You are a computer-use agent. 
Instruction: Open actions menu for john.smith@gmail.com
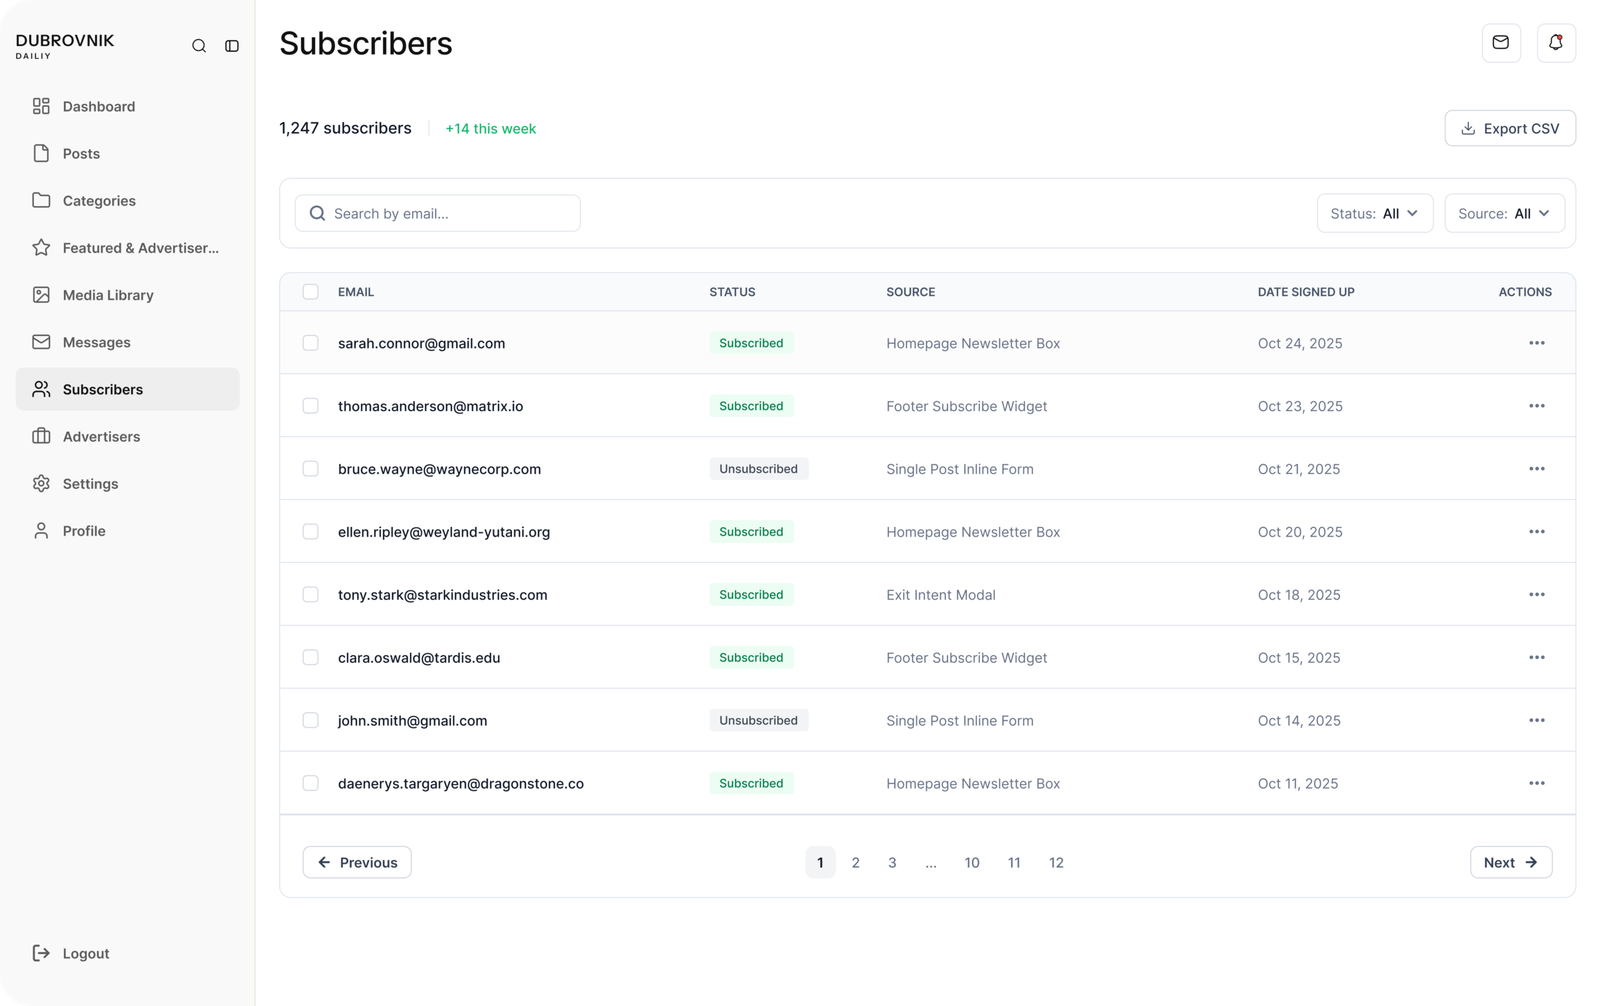pyautogui.click(x=1537, y=720)
